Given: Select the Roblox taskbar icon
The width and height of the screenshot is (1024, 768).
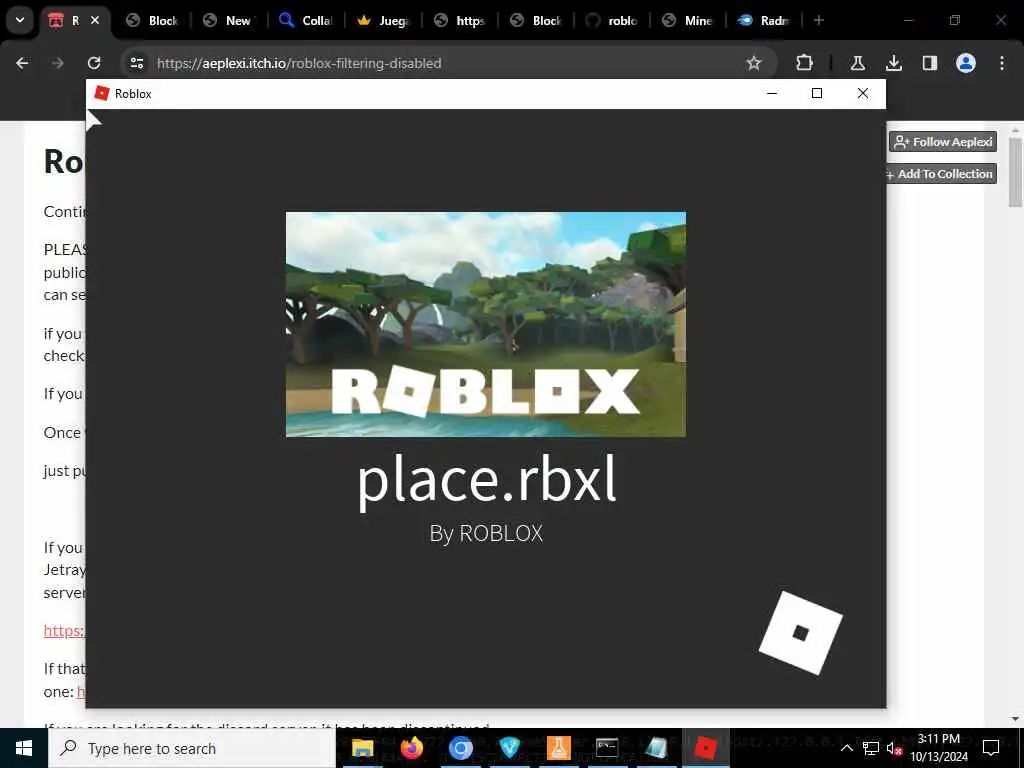Looking at the screenshot, I should click(705, 748).
